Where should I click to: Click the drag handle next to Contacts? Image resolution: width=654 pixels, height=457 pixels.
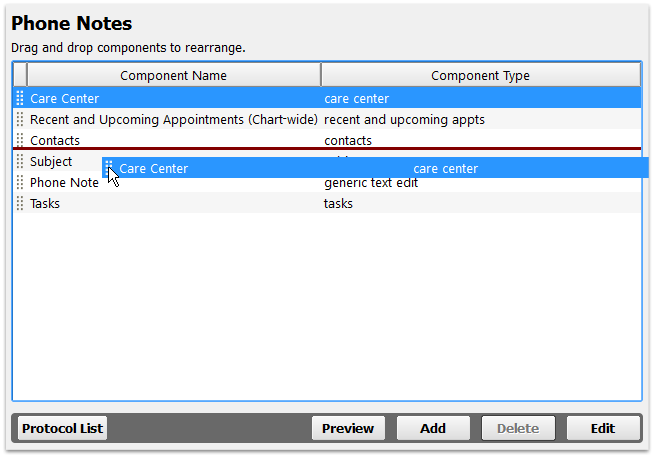coord(20,140)
